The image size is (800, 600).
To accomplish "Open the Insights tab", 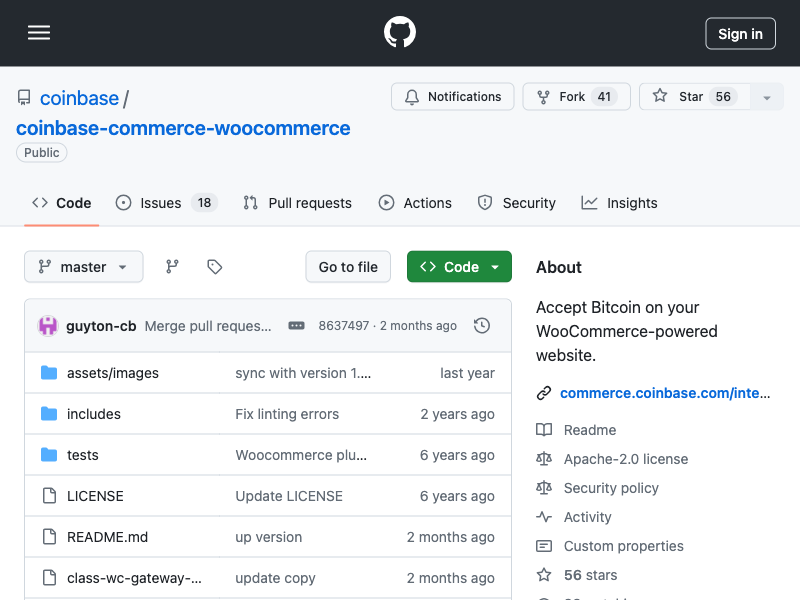I will (x=619, y=203).
